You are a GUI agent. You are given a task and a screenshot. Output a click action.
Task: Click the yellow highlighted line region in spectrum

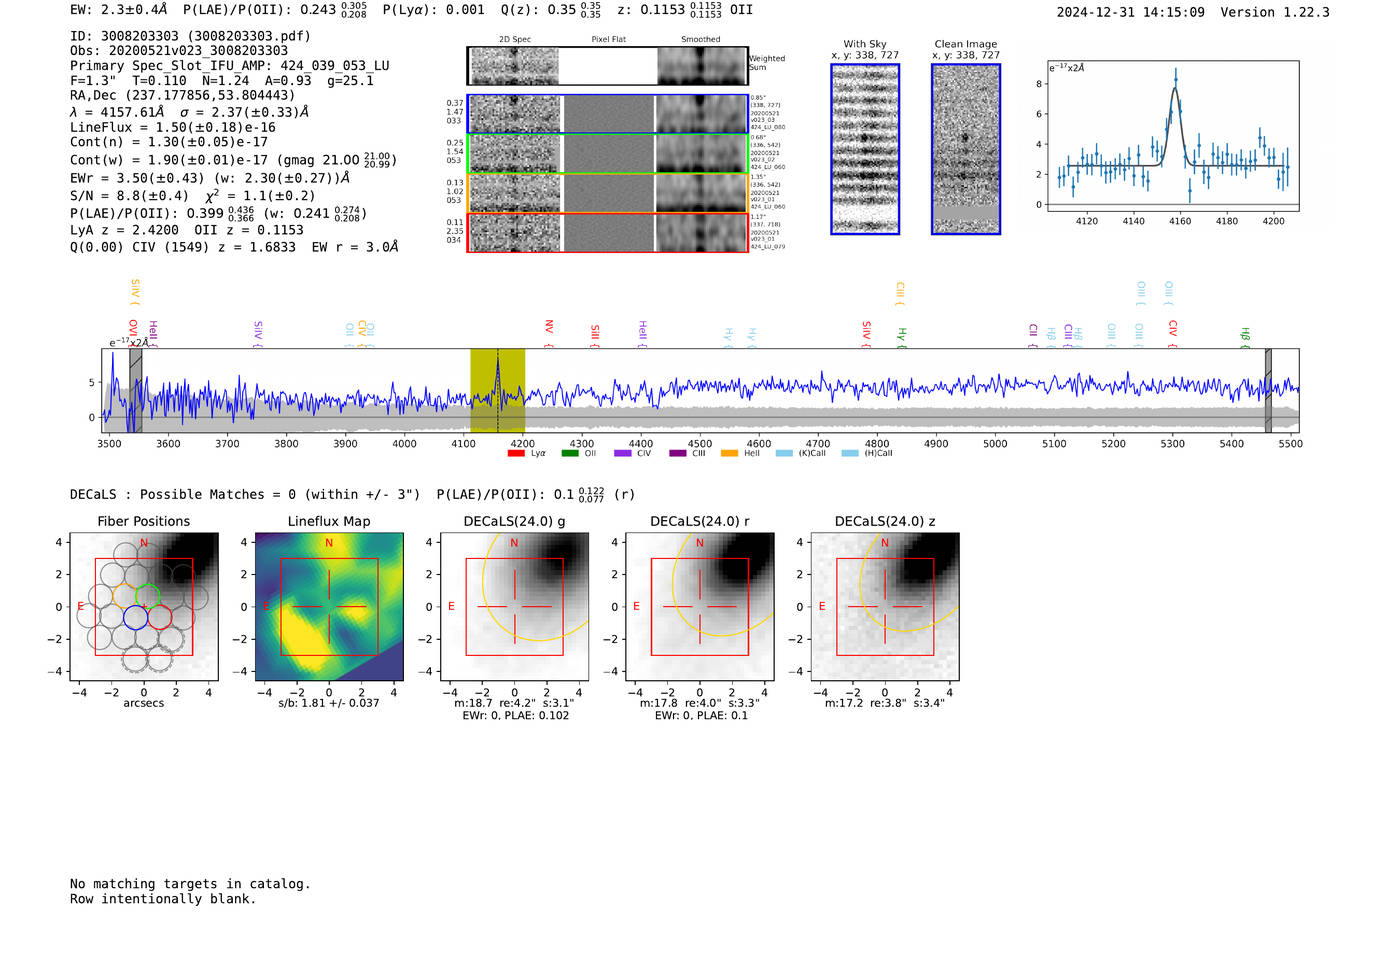tap(497, 390)
